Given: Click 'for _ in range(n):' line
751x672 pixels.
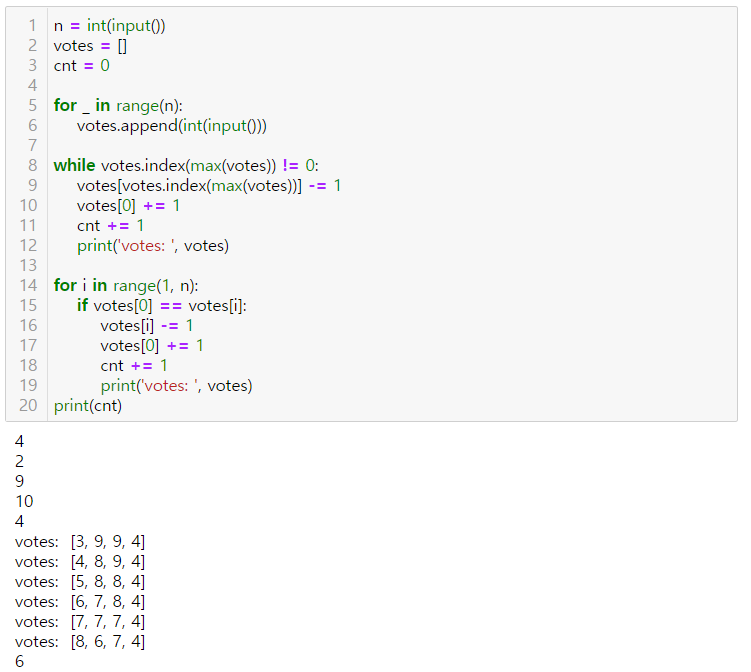Looking at the screenshot, I should tap(118, 105).
